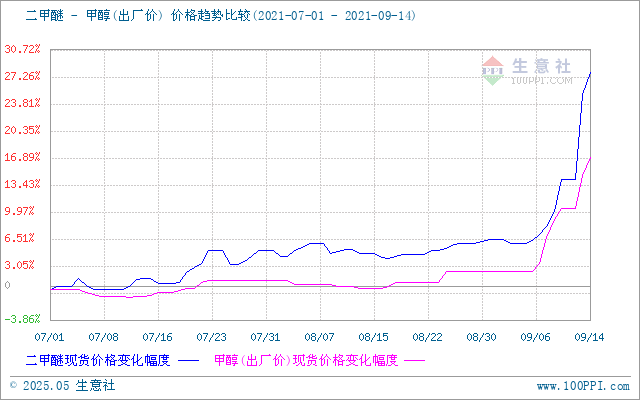
Task: Click the magenta line's endpoint at 09/14
Action: pyautogui.click(x=590, y=158)
